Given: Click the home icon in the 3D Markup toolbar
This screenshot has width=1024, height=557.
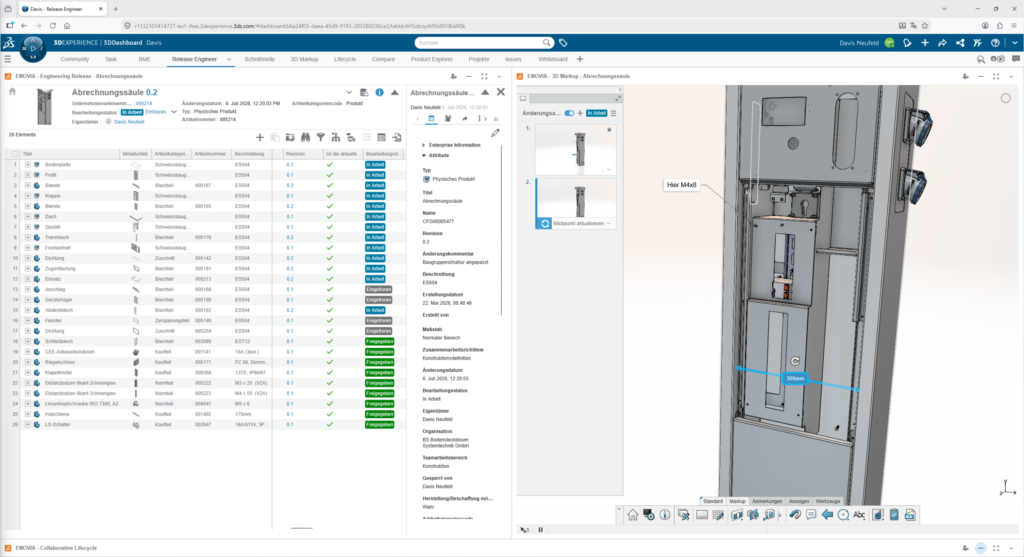Looking at the screenshot, I should [x=633, y=515].
